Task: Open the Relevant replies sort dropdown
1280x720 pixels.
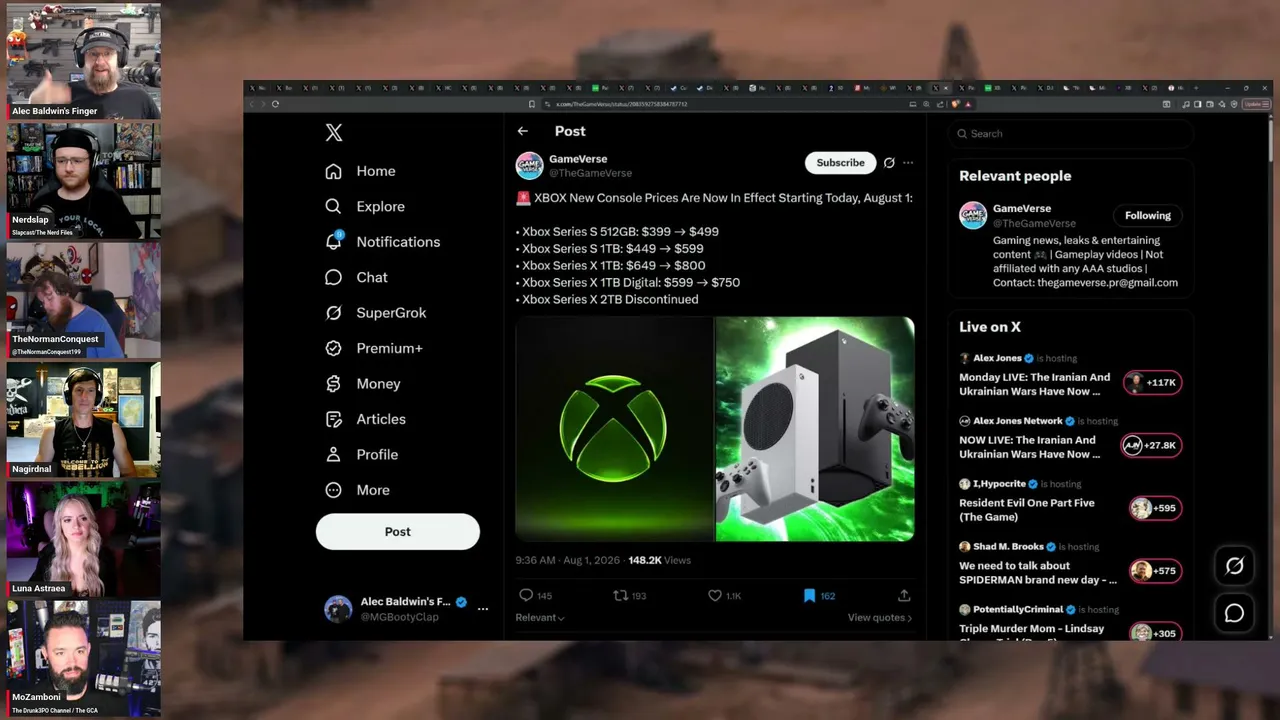Action: 540,618
